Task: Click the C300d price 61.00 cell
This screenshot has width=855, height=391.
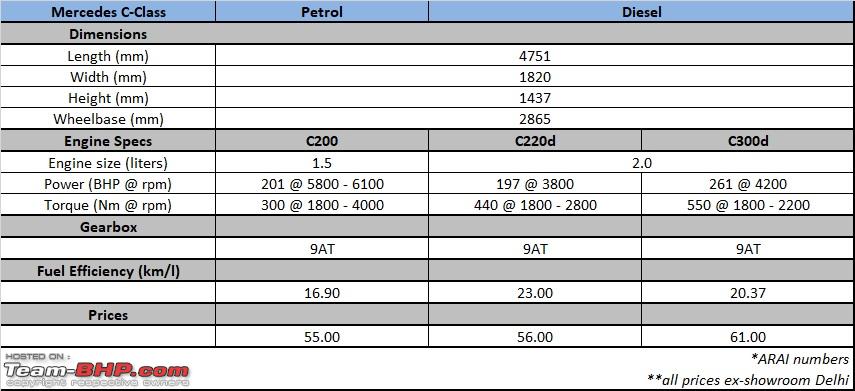Action: pyautogui.click(x=748, y=337)
